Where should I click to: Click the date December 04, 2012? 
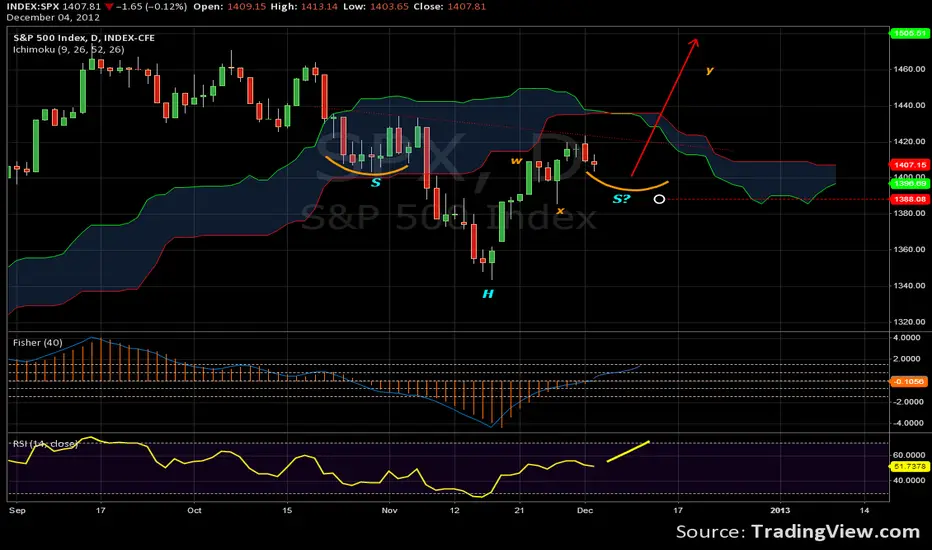pyautogui.click(x=53, y=18)
